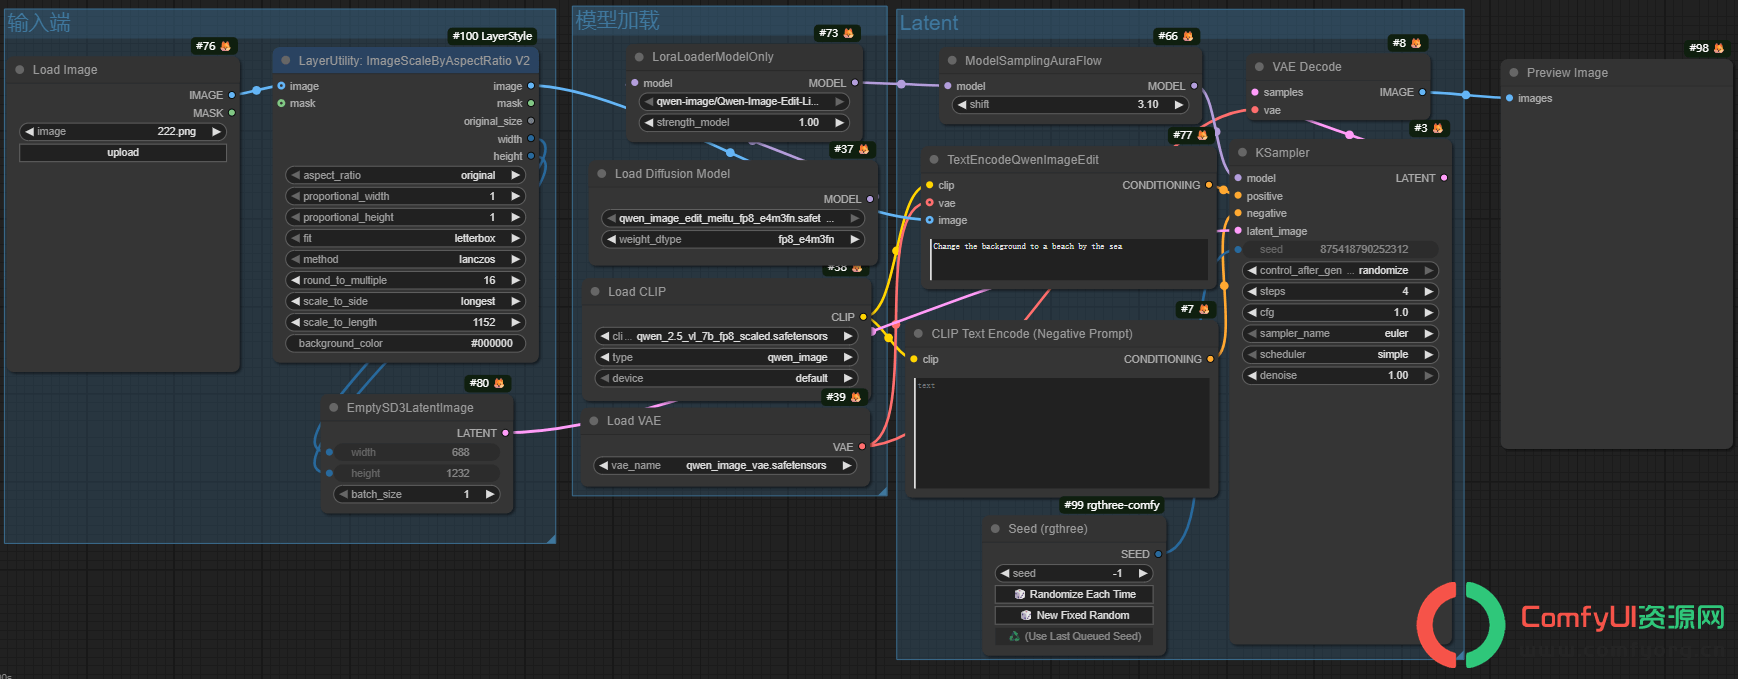
Task: Click the fox badge above the VAE Decode node
Action: 1416,43
